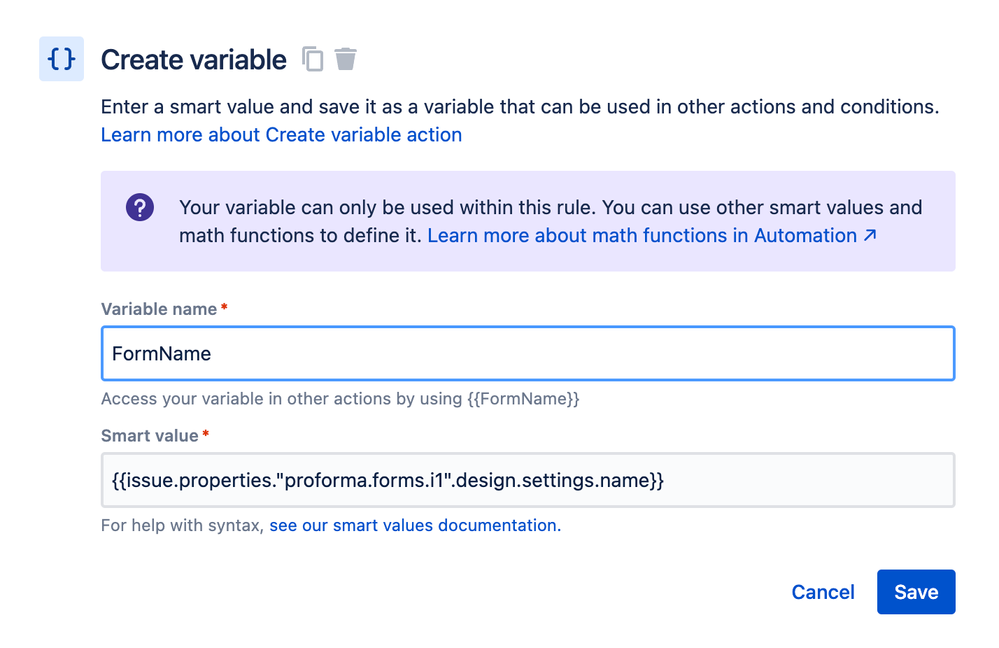This screenshot has height=648, width=999.
Task: Click into the Smart value field
Action: coord(527,480)
